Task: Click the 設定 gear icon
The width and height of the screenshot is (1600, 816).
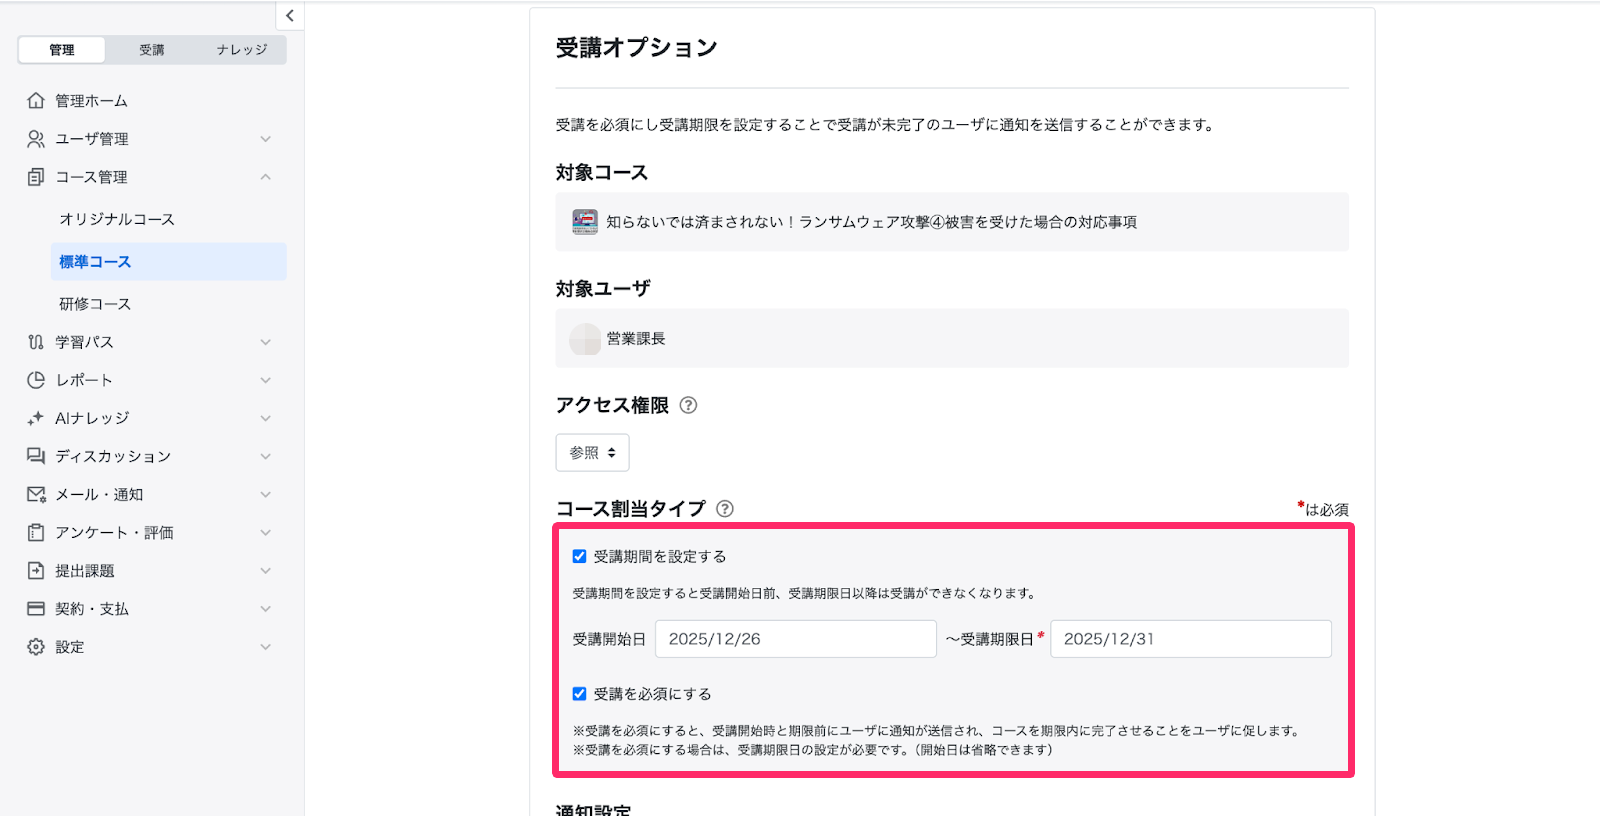Action: (x=36, y=647)
